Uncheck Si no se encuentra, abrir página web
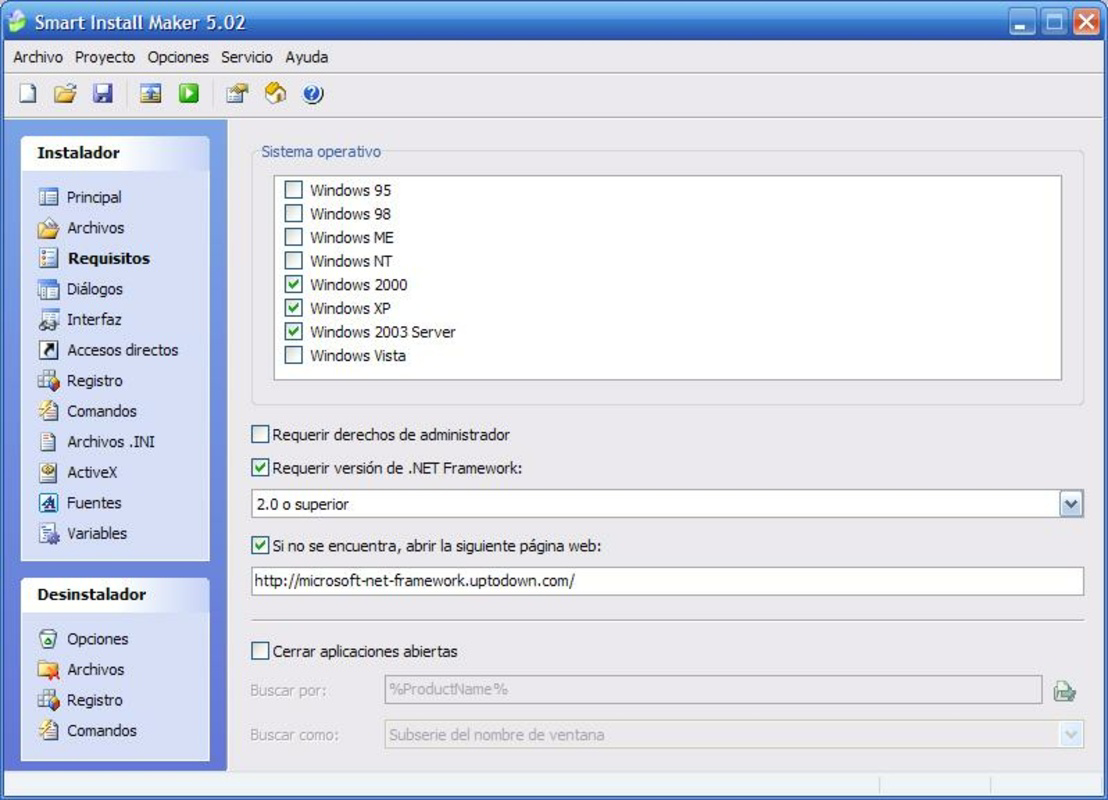Screen dimensions: 1108x800 click(260, 545)
